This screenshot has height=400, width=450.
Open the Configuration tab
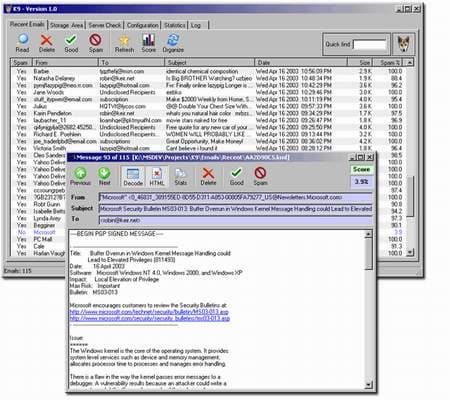(x=142, y=25)
